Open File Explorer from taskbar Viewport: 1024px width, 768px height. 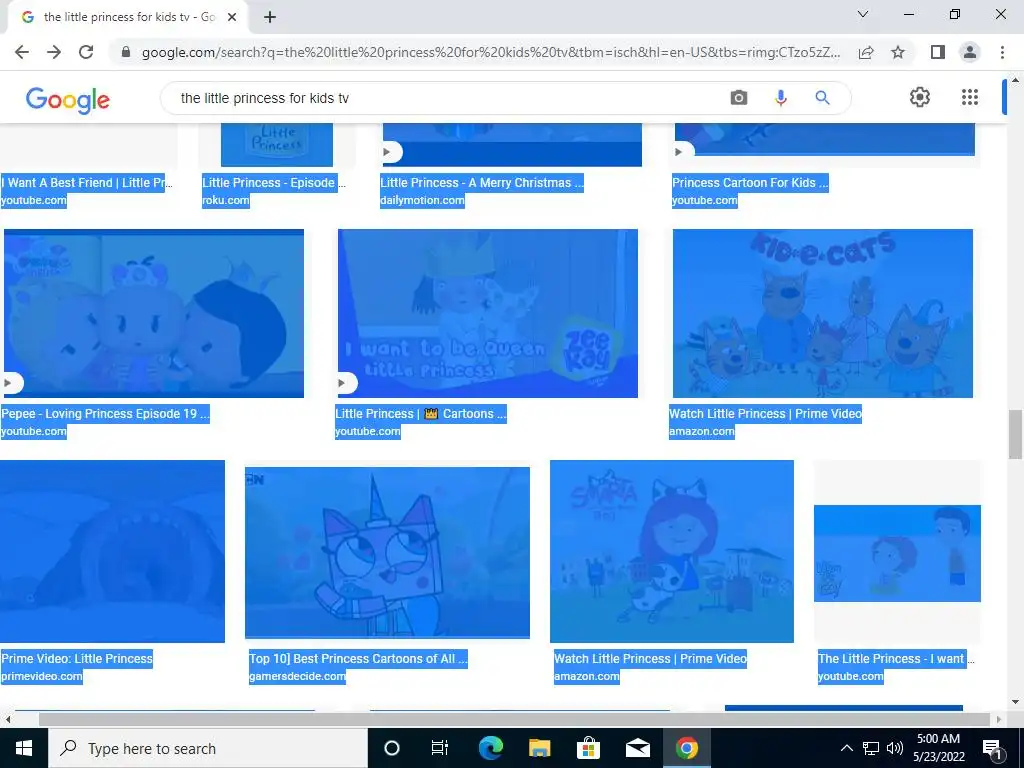click(539, 748)
